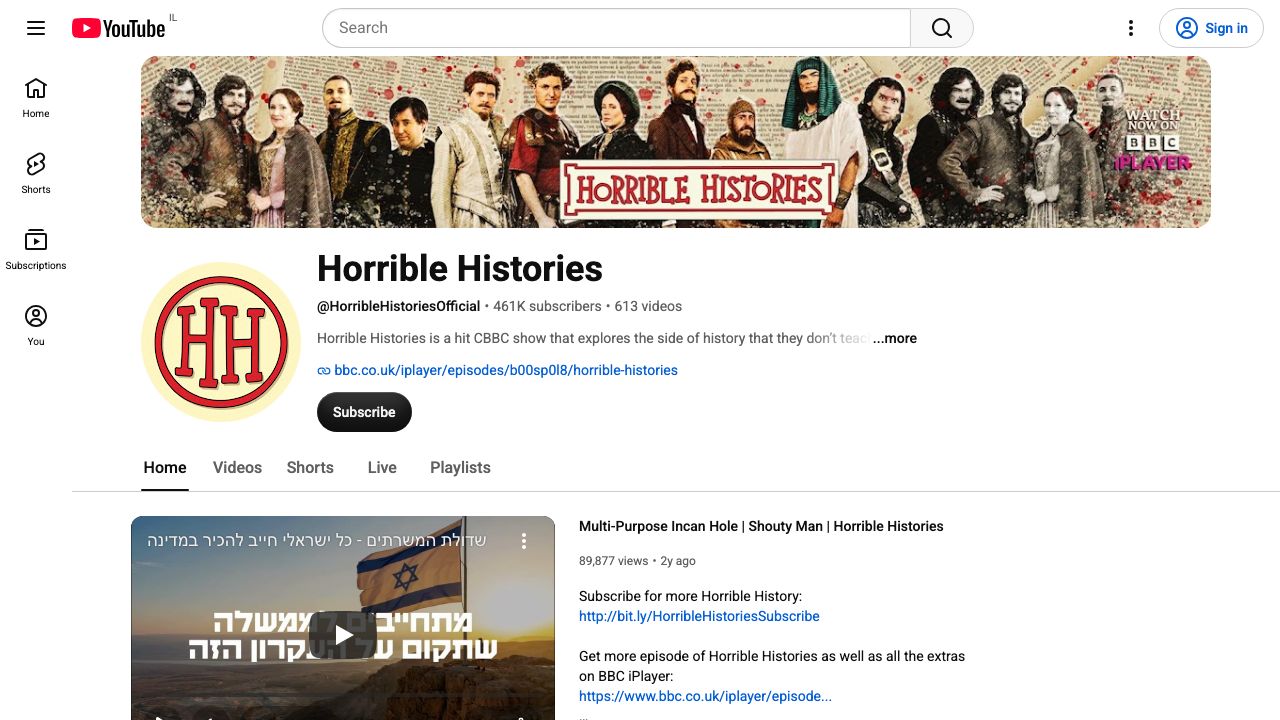Subscribe to Horrible Histories
The height and width of the screenshot is (720, 1280).
pos(364,412)
